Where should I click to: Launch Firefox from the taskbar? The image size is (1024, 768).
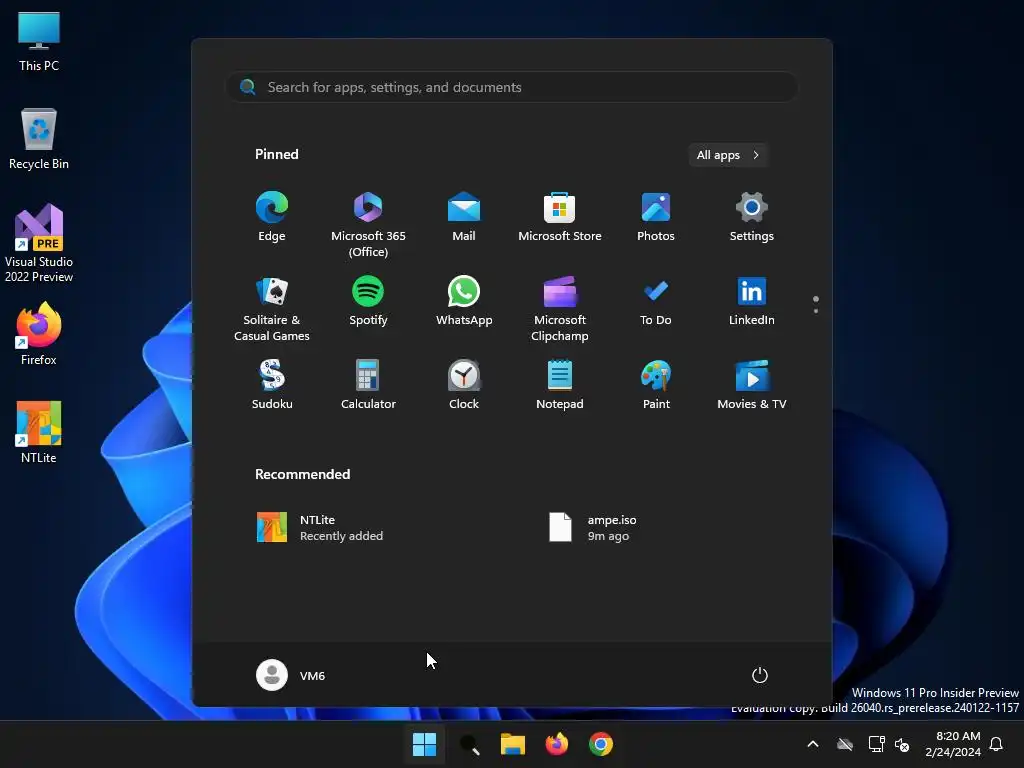click(x=556, y=744)
